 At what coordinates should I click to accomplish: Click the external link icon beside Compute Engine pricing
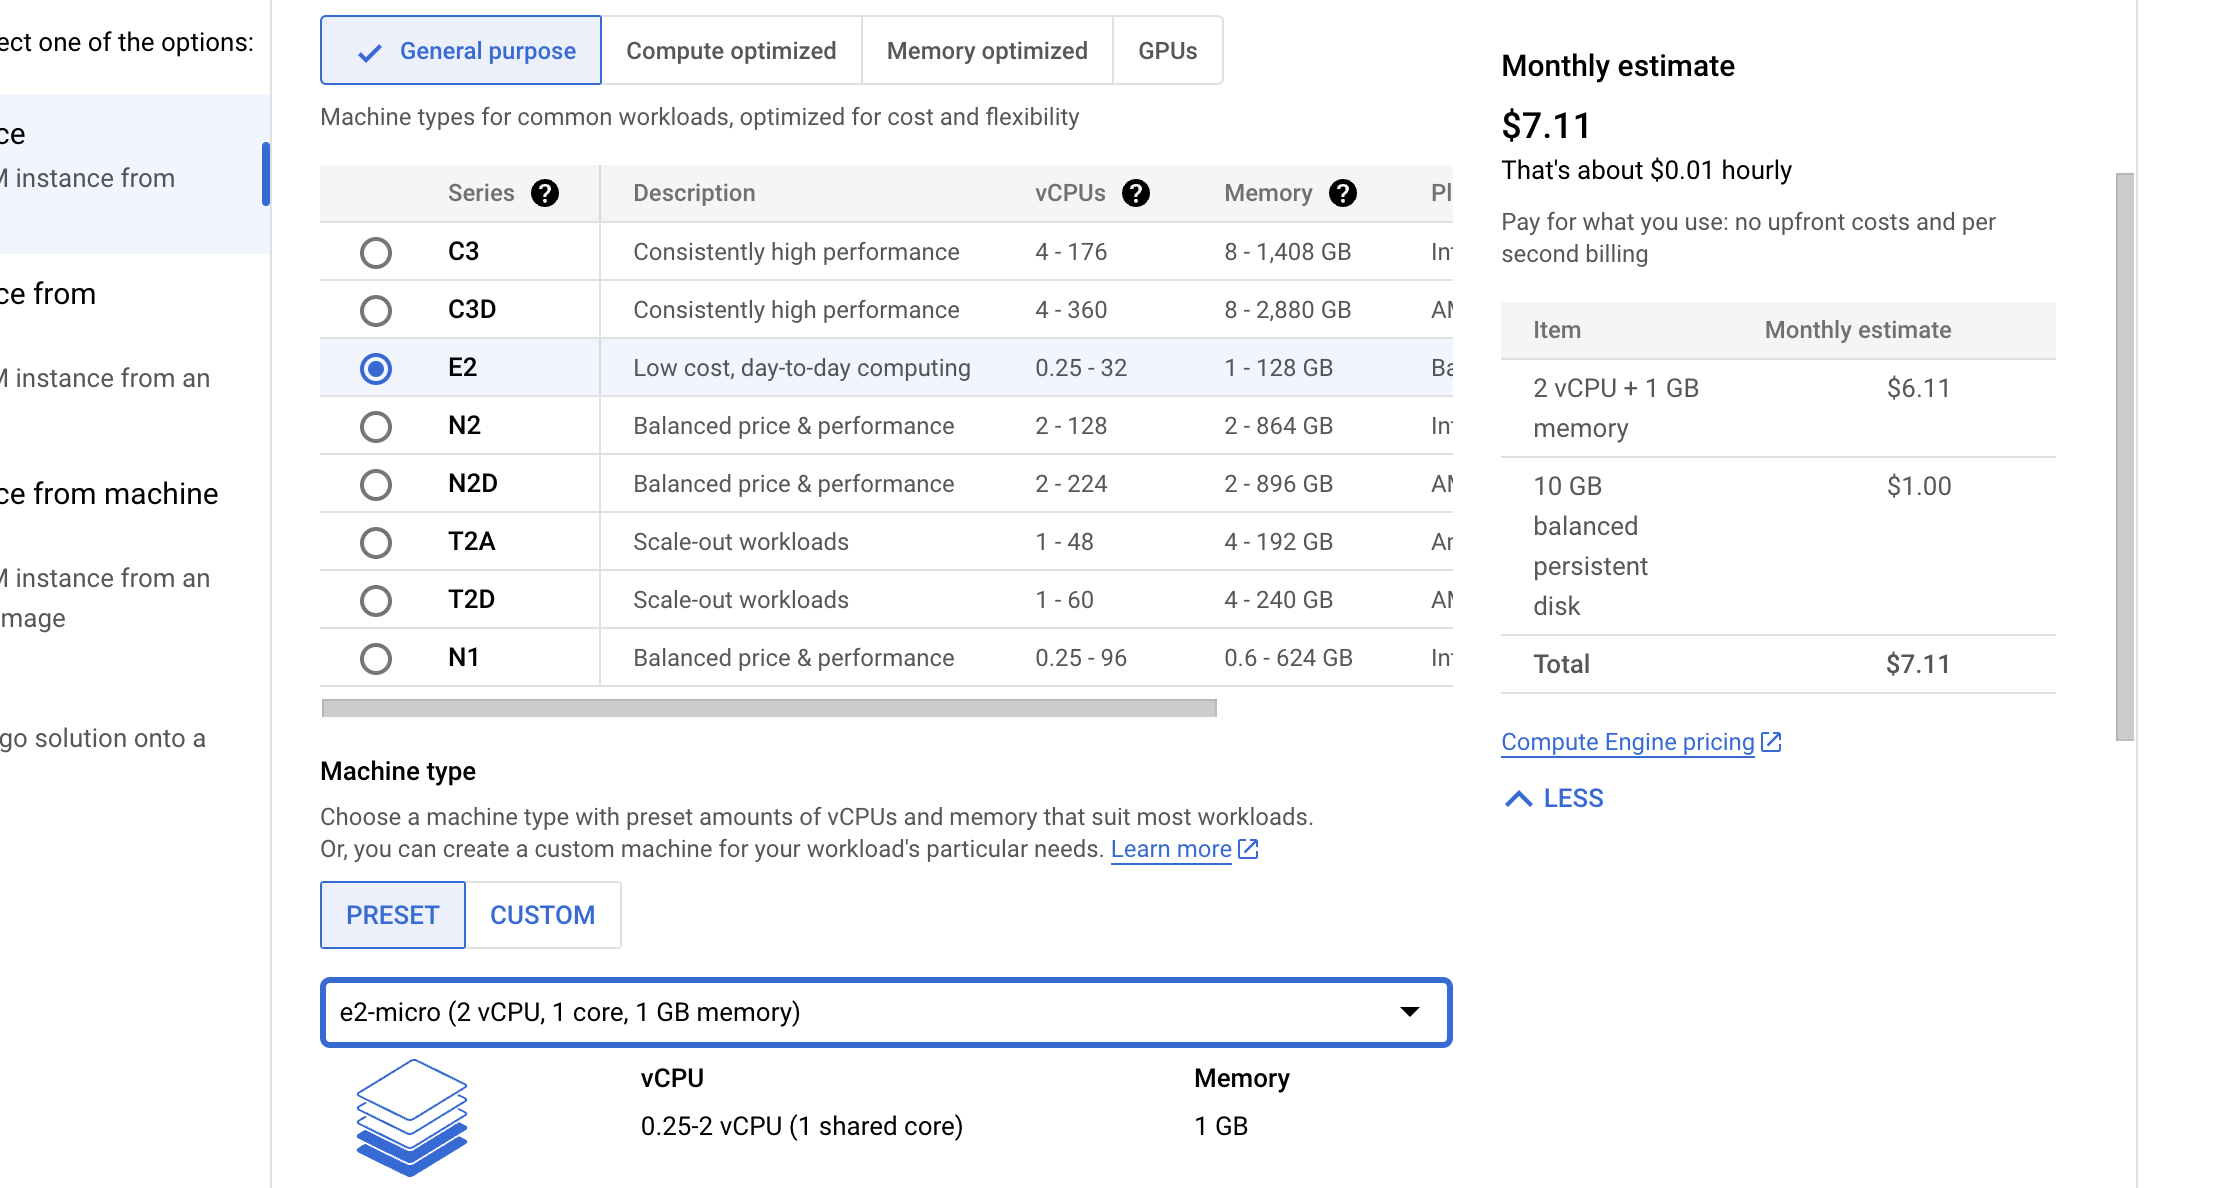[1771, 742]
